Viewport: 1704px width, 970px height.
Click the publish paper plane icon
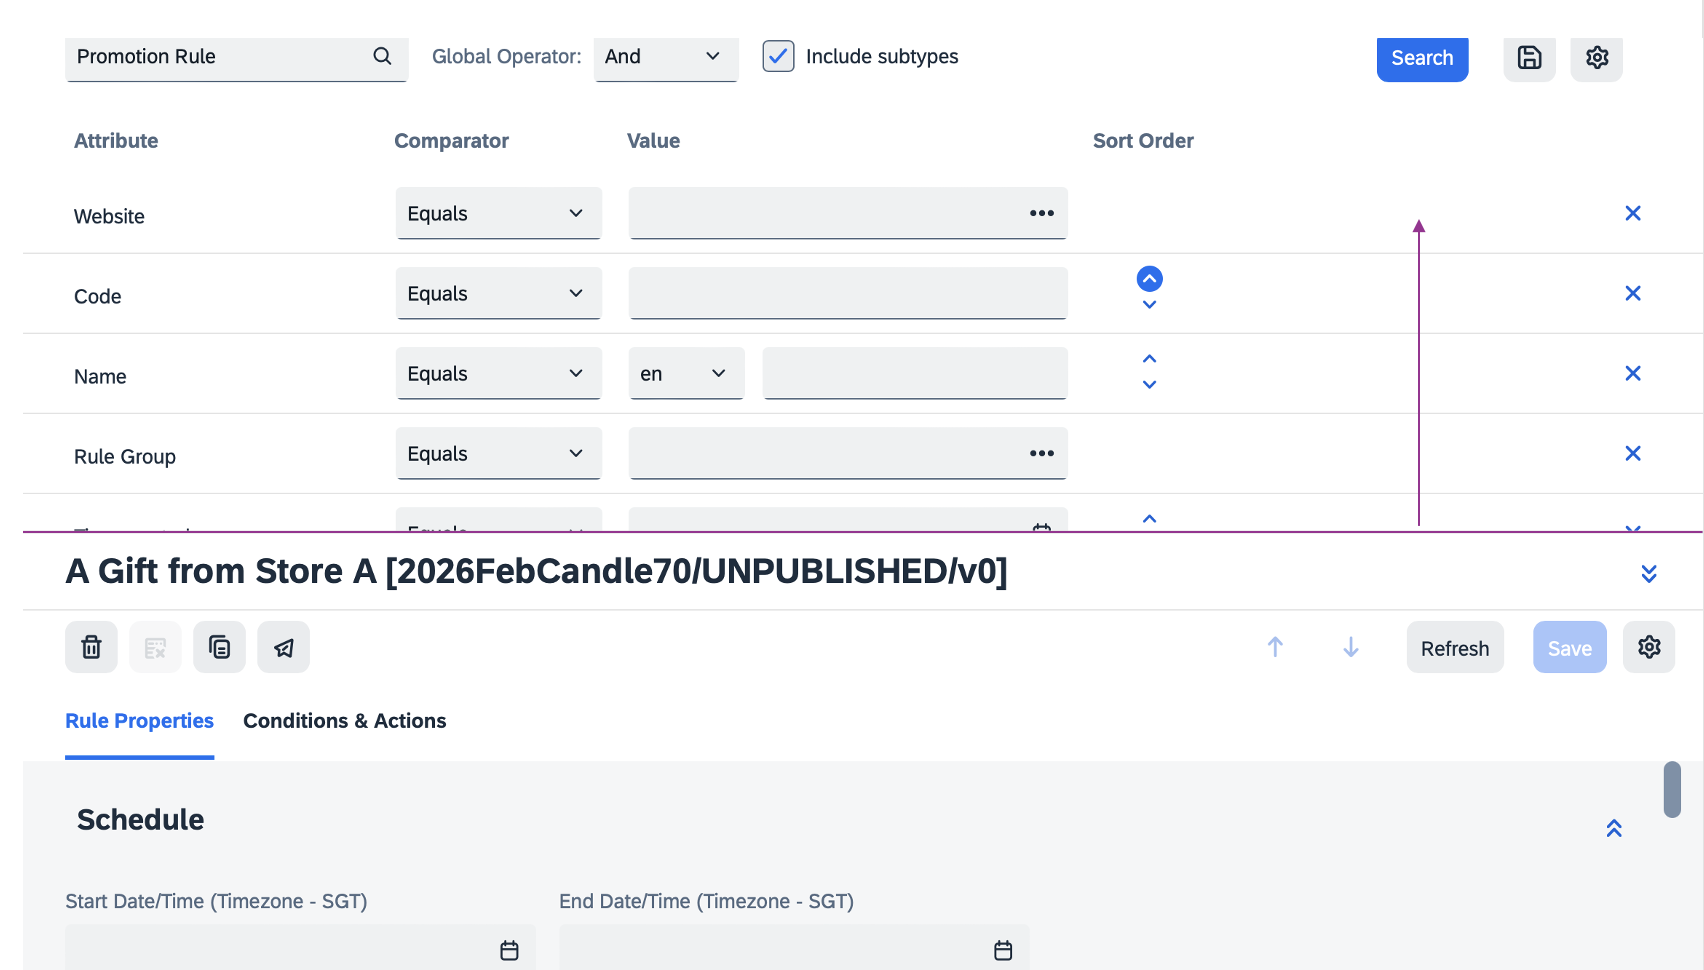click(284, 648)
